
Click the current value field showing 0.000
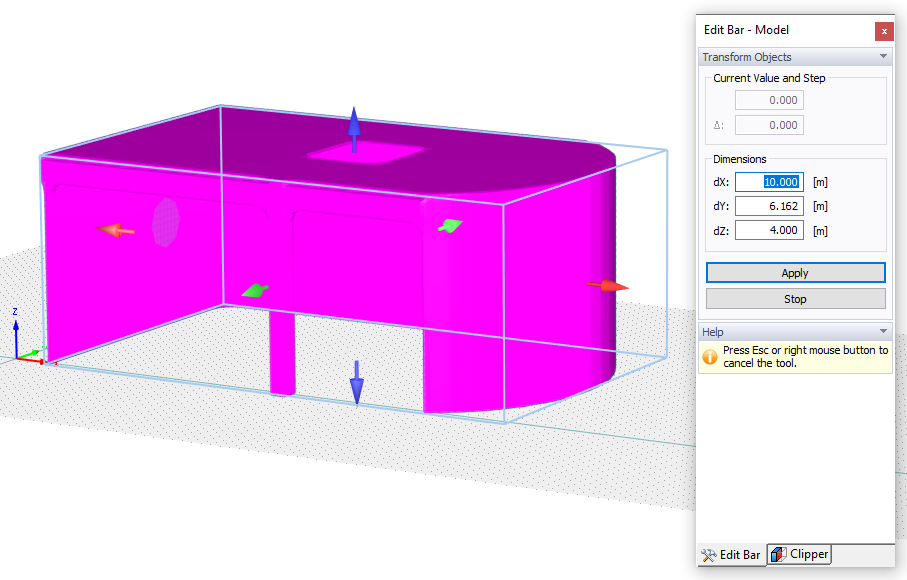click(x=769, y=100)
